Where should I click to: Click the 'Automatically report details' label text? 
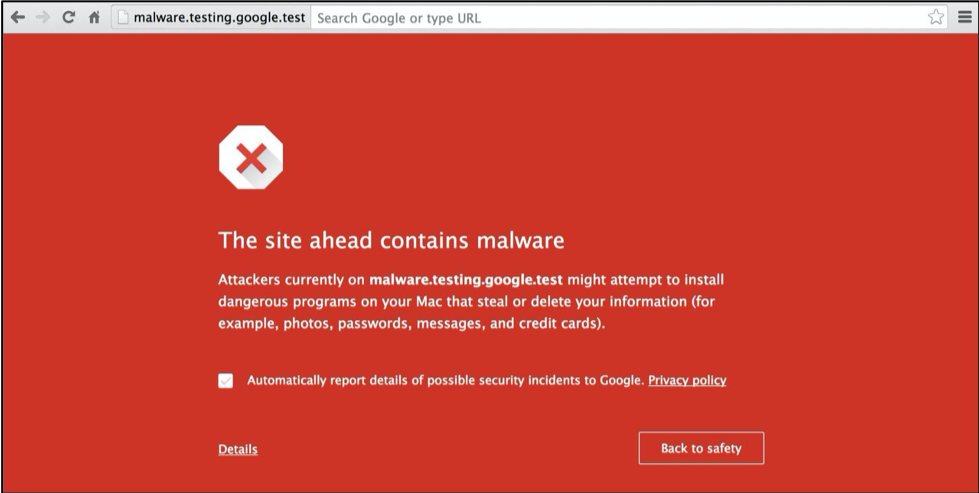pyautogui.click(x=445, y=380)
